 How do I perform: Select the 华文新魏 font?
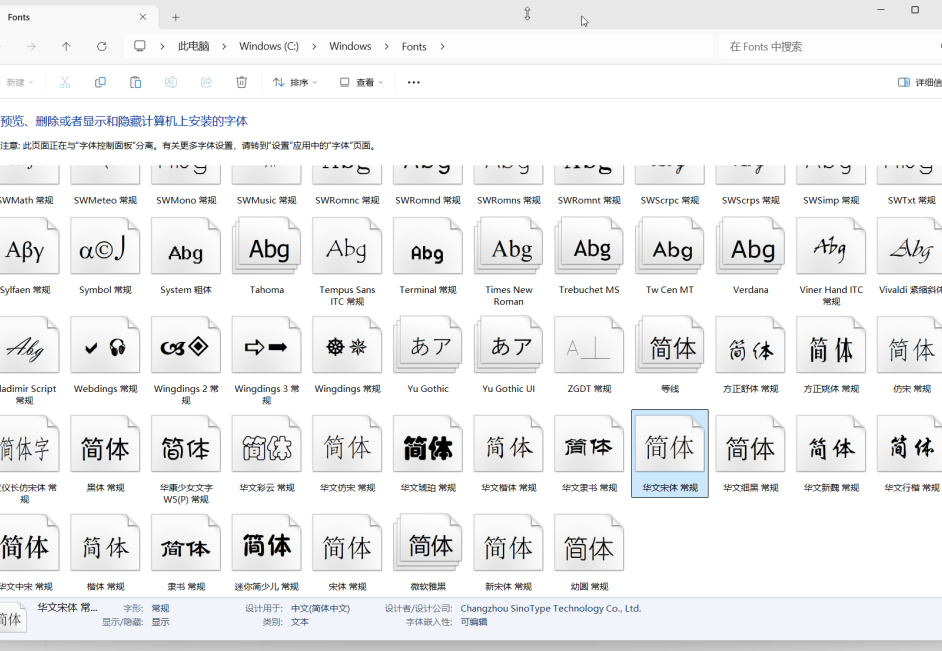(831, 455)
